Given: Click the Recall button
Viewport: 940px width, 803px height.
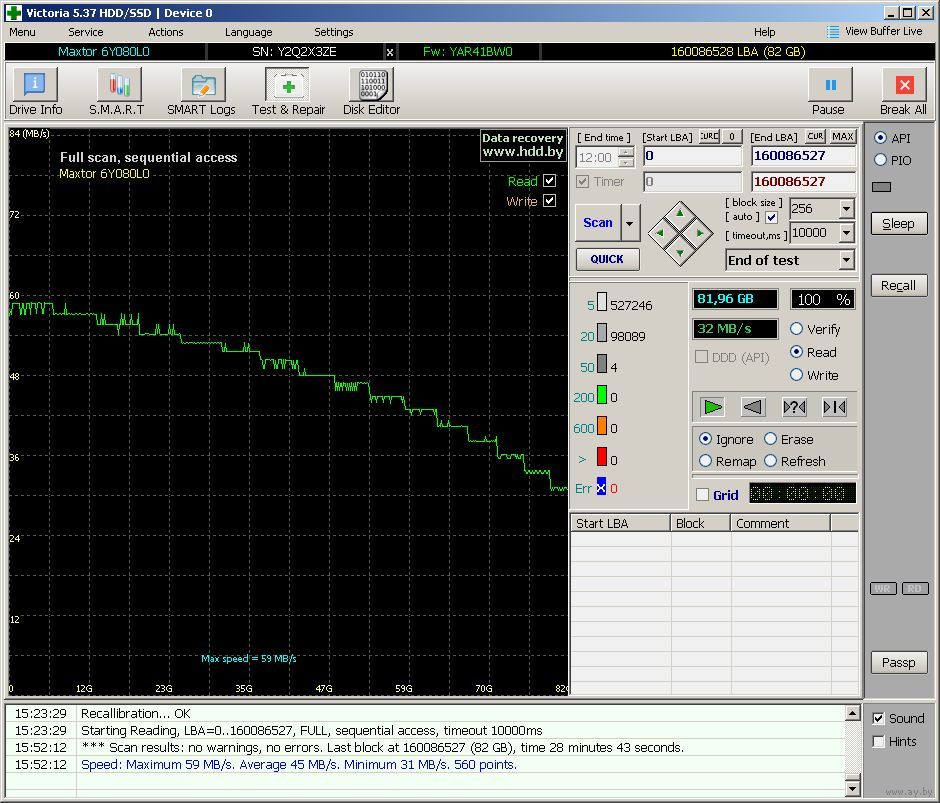Looking at the screenshot, I should (899, 285).
